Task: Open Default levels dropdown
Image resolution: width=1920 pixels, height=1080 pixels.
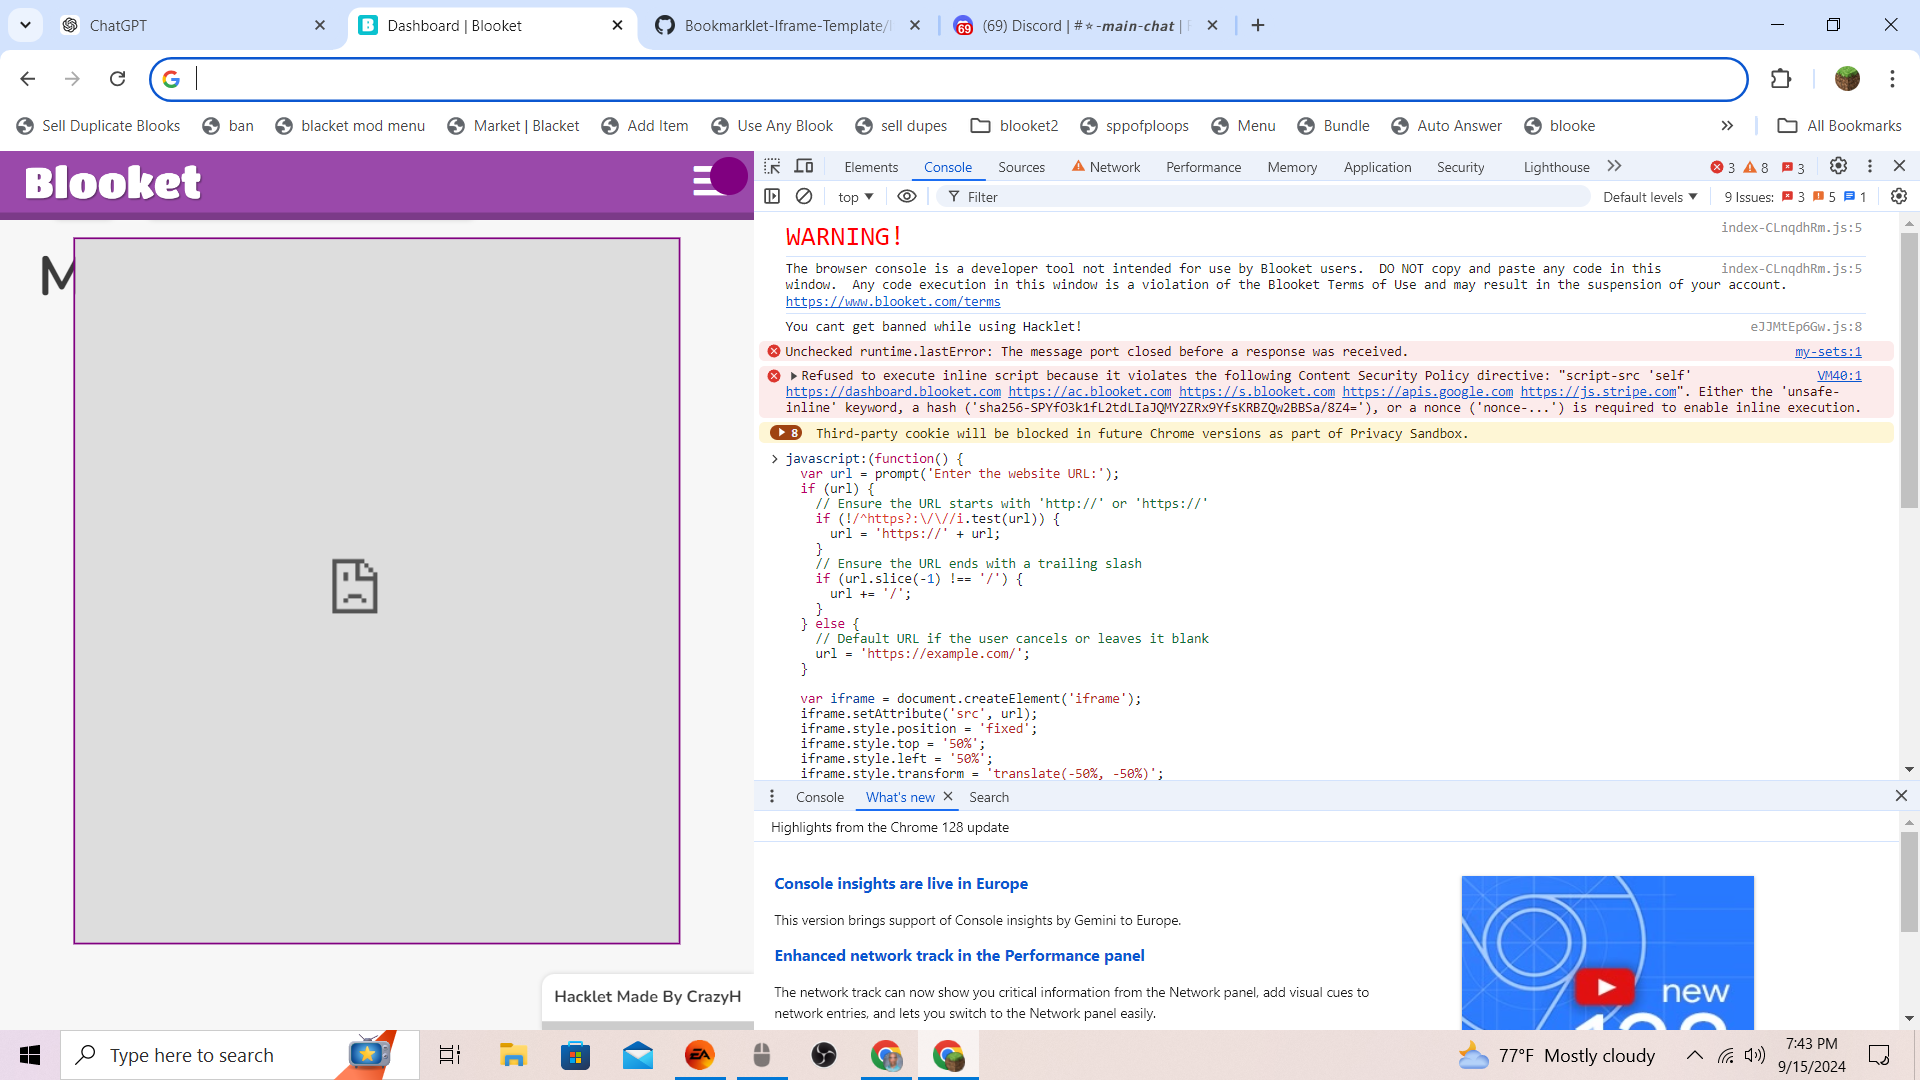Action: tap(1650, 197)
